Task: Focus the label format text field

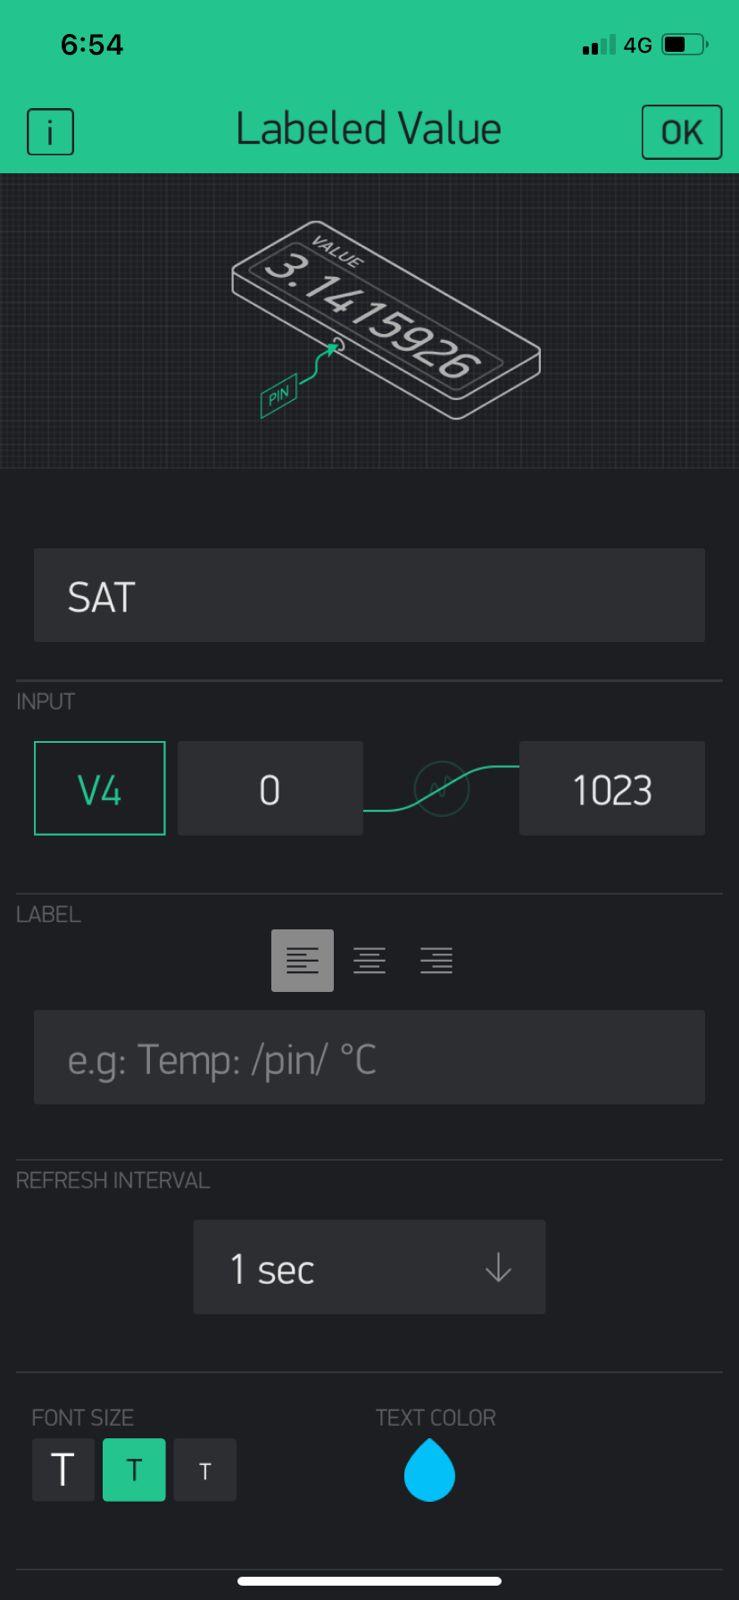Action: (x=369, y=1057)
